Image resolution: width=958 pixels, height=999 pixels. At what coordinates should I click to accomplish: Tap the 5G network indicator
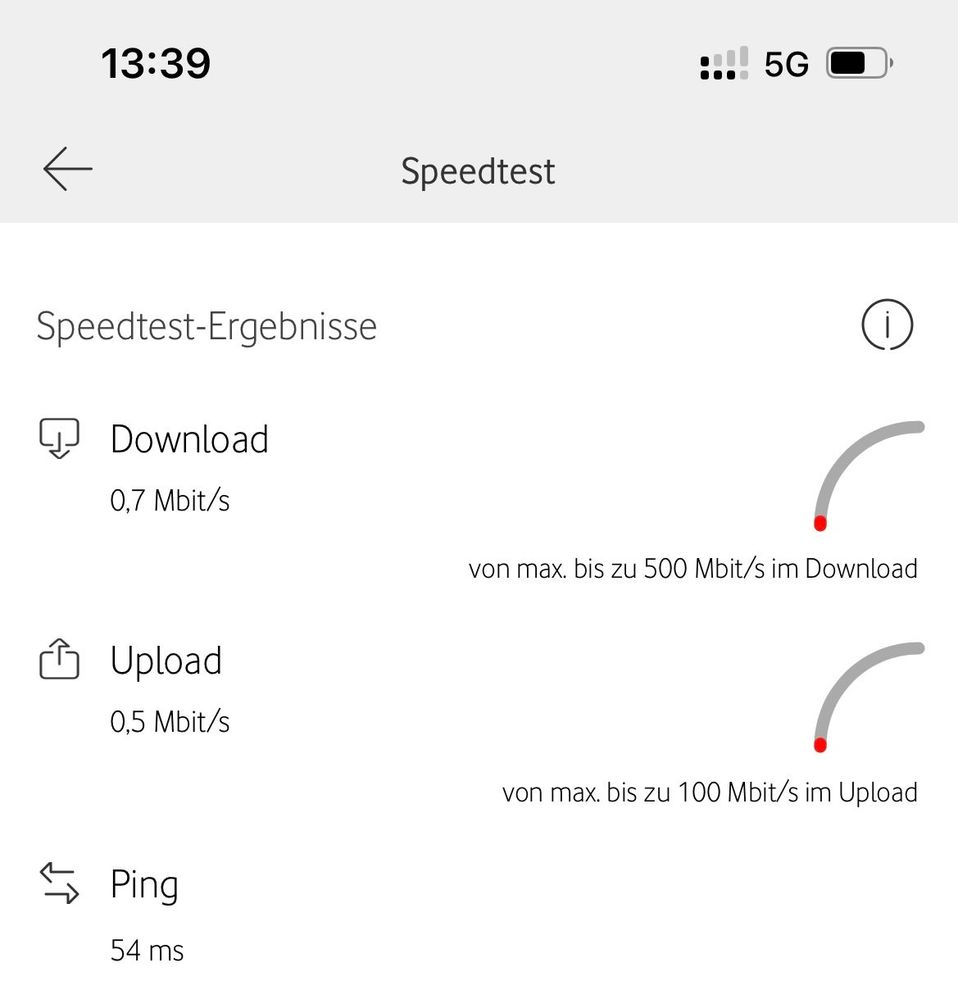(786, 65)
